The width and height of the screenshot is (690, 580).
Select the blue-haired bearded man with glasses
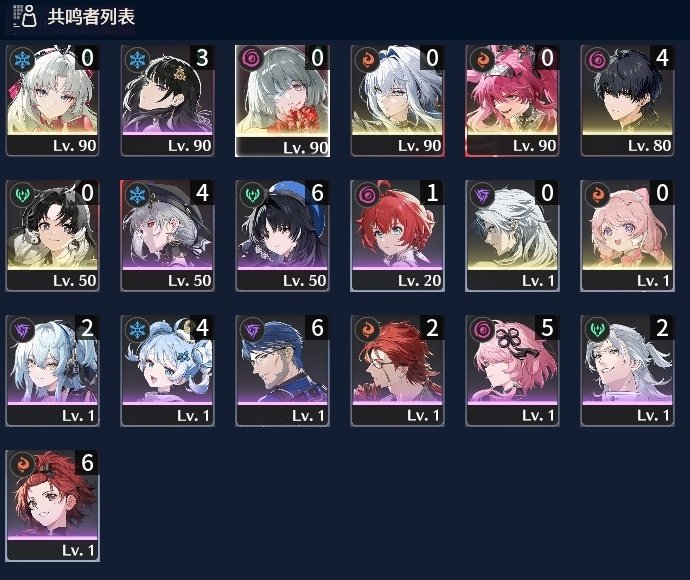(x=283, y=371)
